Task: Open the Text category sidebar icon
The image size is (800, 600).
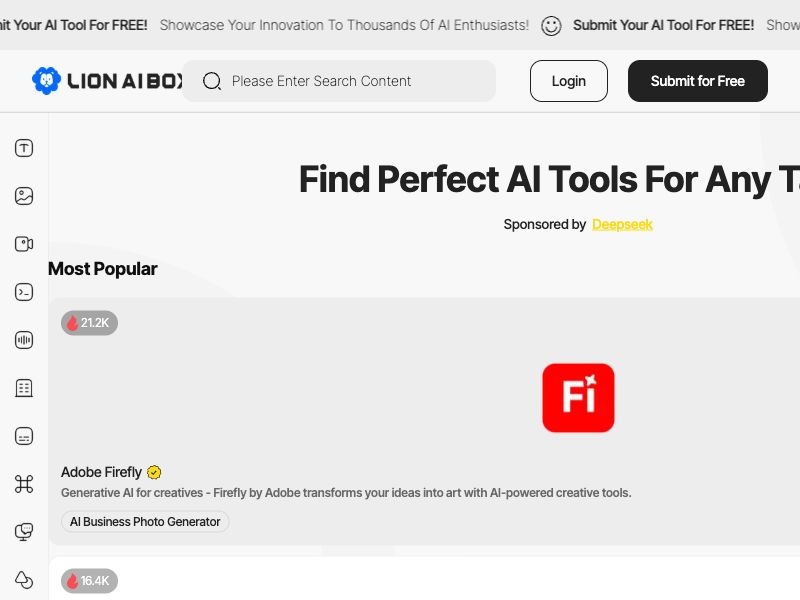Action: tap(24, 148)
